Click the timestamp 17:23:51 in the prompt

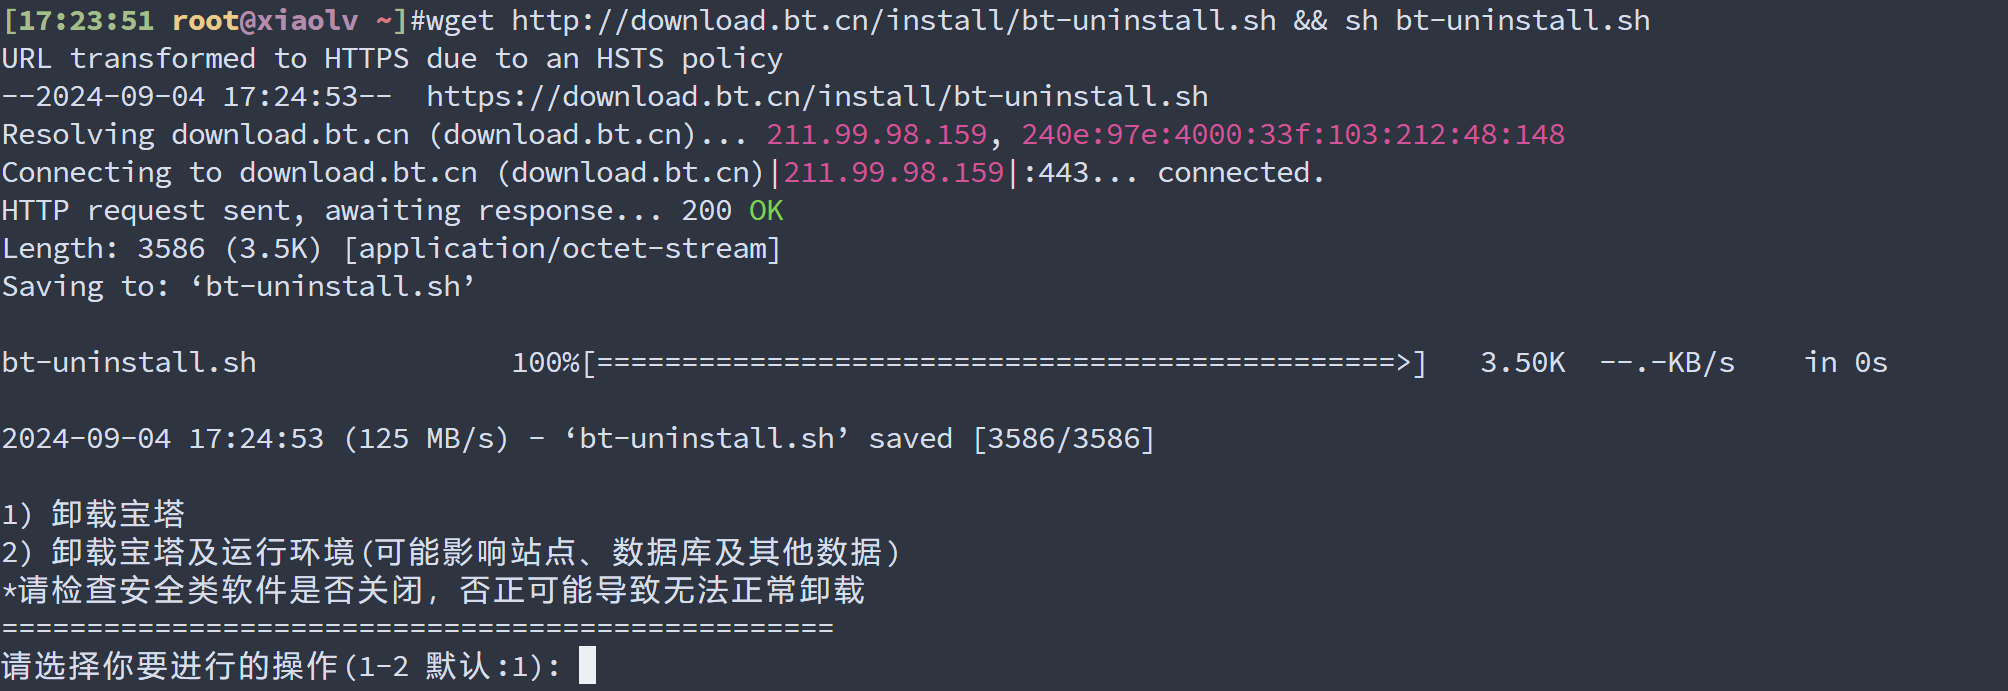click(x=87, y=20)
